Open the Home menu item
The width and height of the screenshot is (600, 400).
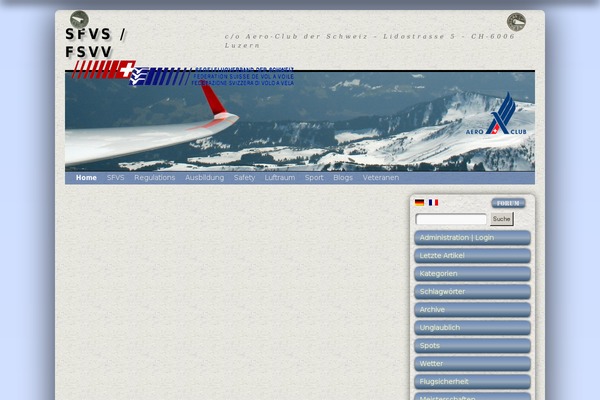[x=86, y=178]
